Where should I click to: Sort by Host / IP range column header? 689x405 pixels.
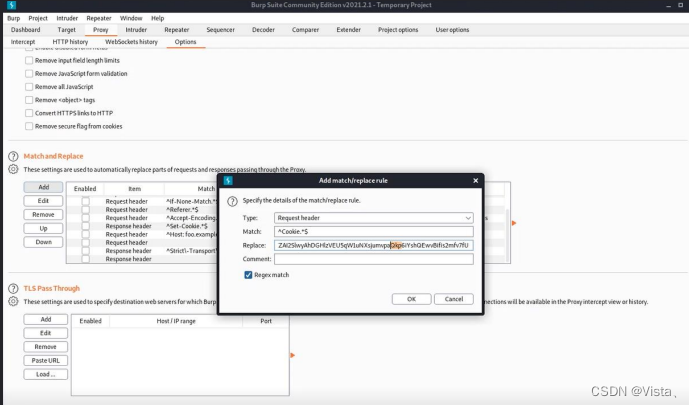(x=176, y=321)
